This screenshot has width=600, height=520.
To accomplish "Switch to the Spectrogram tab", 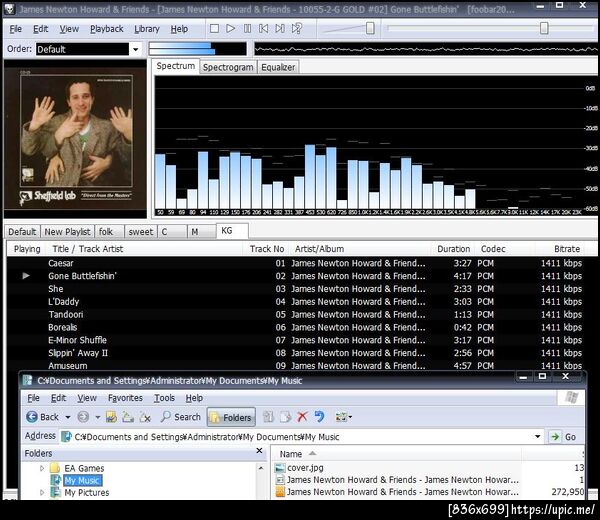I will click(x=228, y=67).
